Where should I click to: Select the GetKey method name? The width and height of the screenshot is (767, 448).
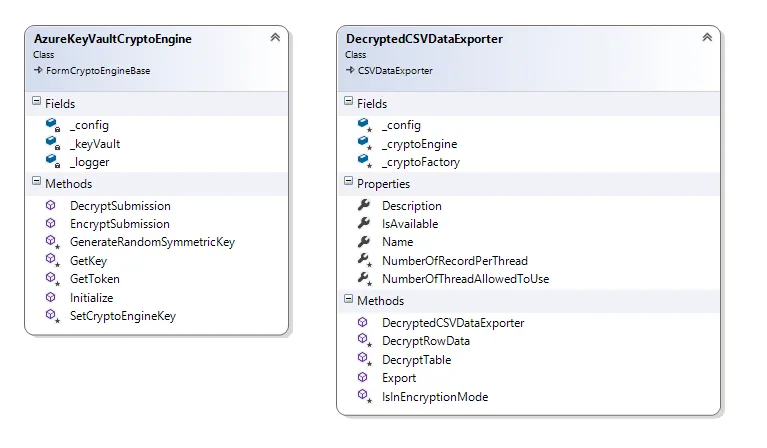point(89,261)
